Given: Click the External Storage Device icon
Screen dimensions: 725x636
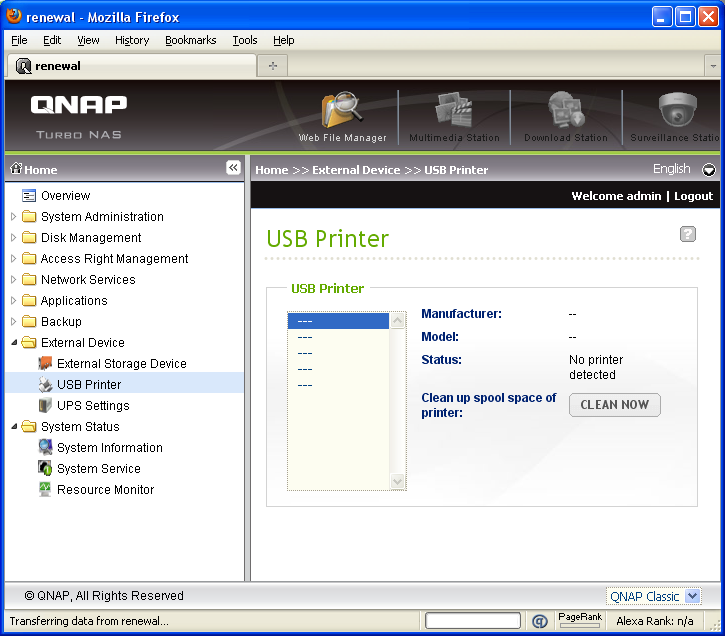Looking at the screenshot, I should point(45,363).
